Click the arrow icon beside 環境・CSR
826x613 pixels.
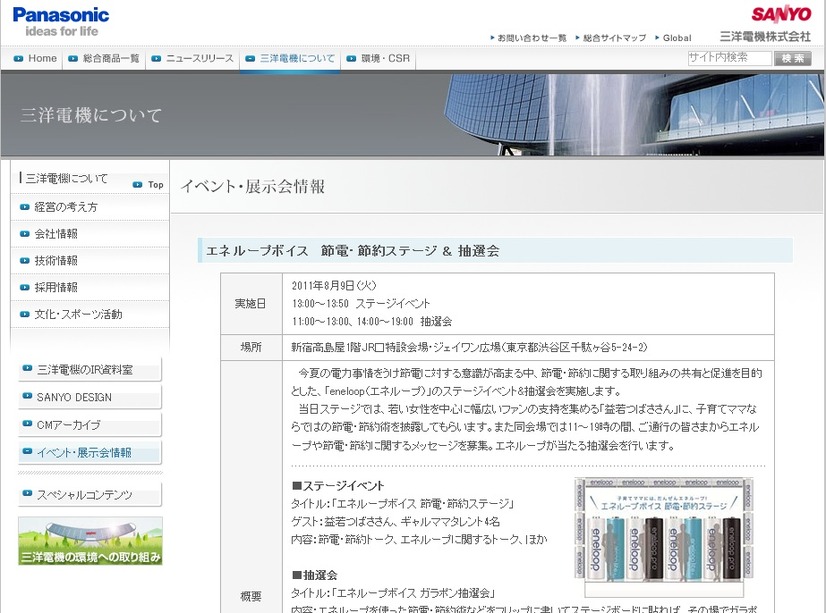coord(351,58)
